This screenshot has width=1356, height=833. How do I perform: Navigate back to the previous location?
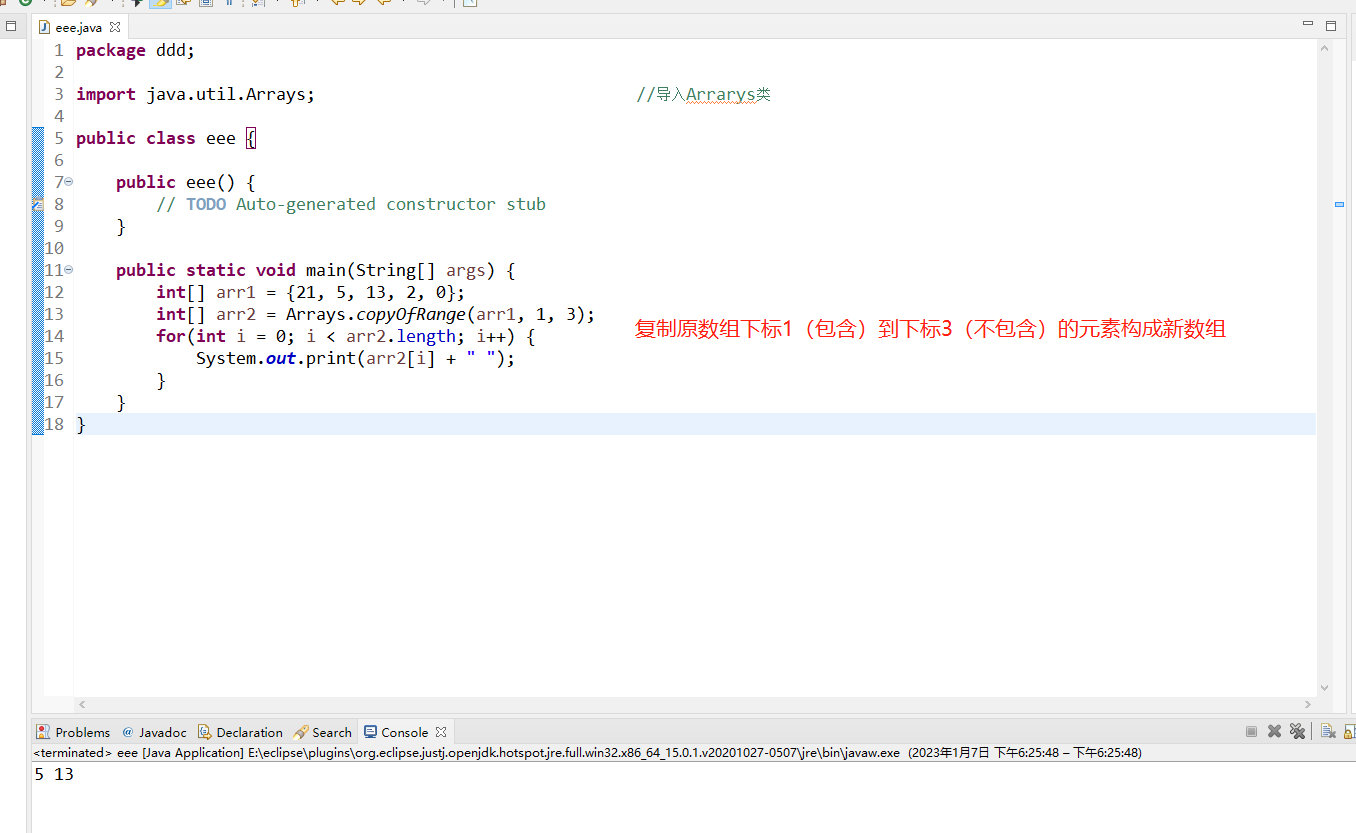384,4
